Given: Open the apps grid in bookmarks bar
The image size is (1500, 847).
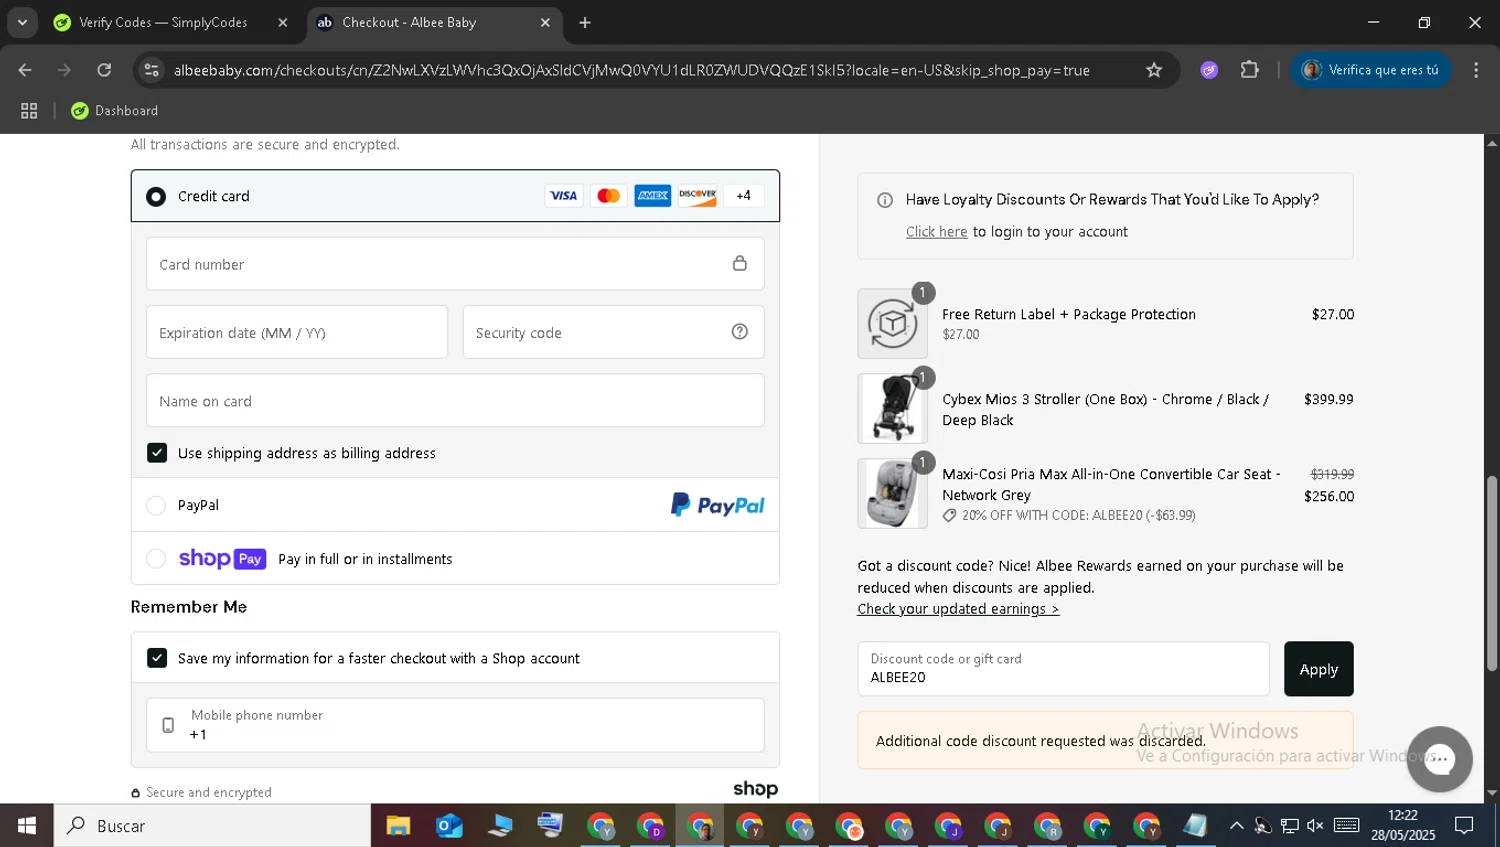Looking at the screenshot, I should 29,111.
